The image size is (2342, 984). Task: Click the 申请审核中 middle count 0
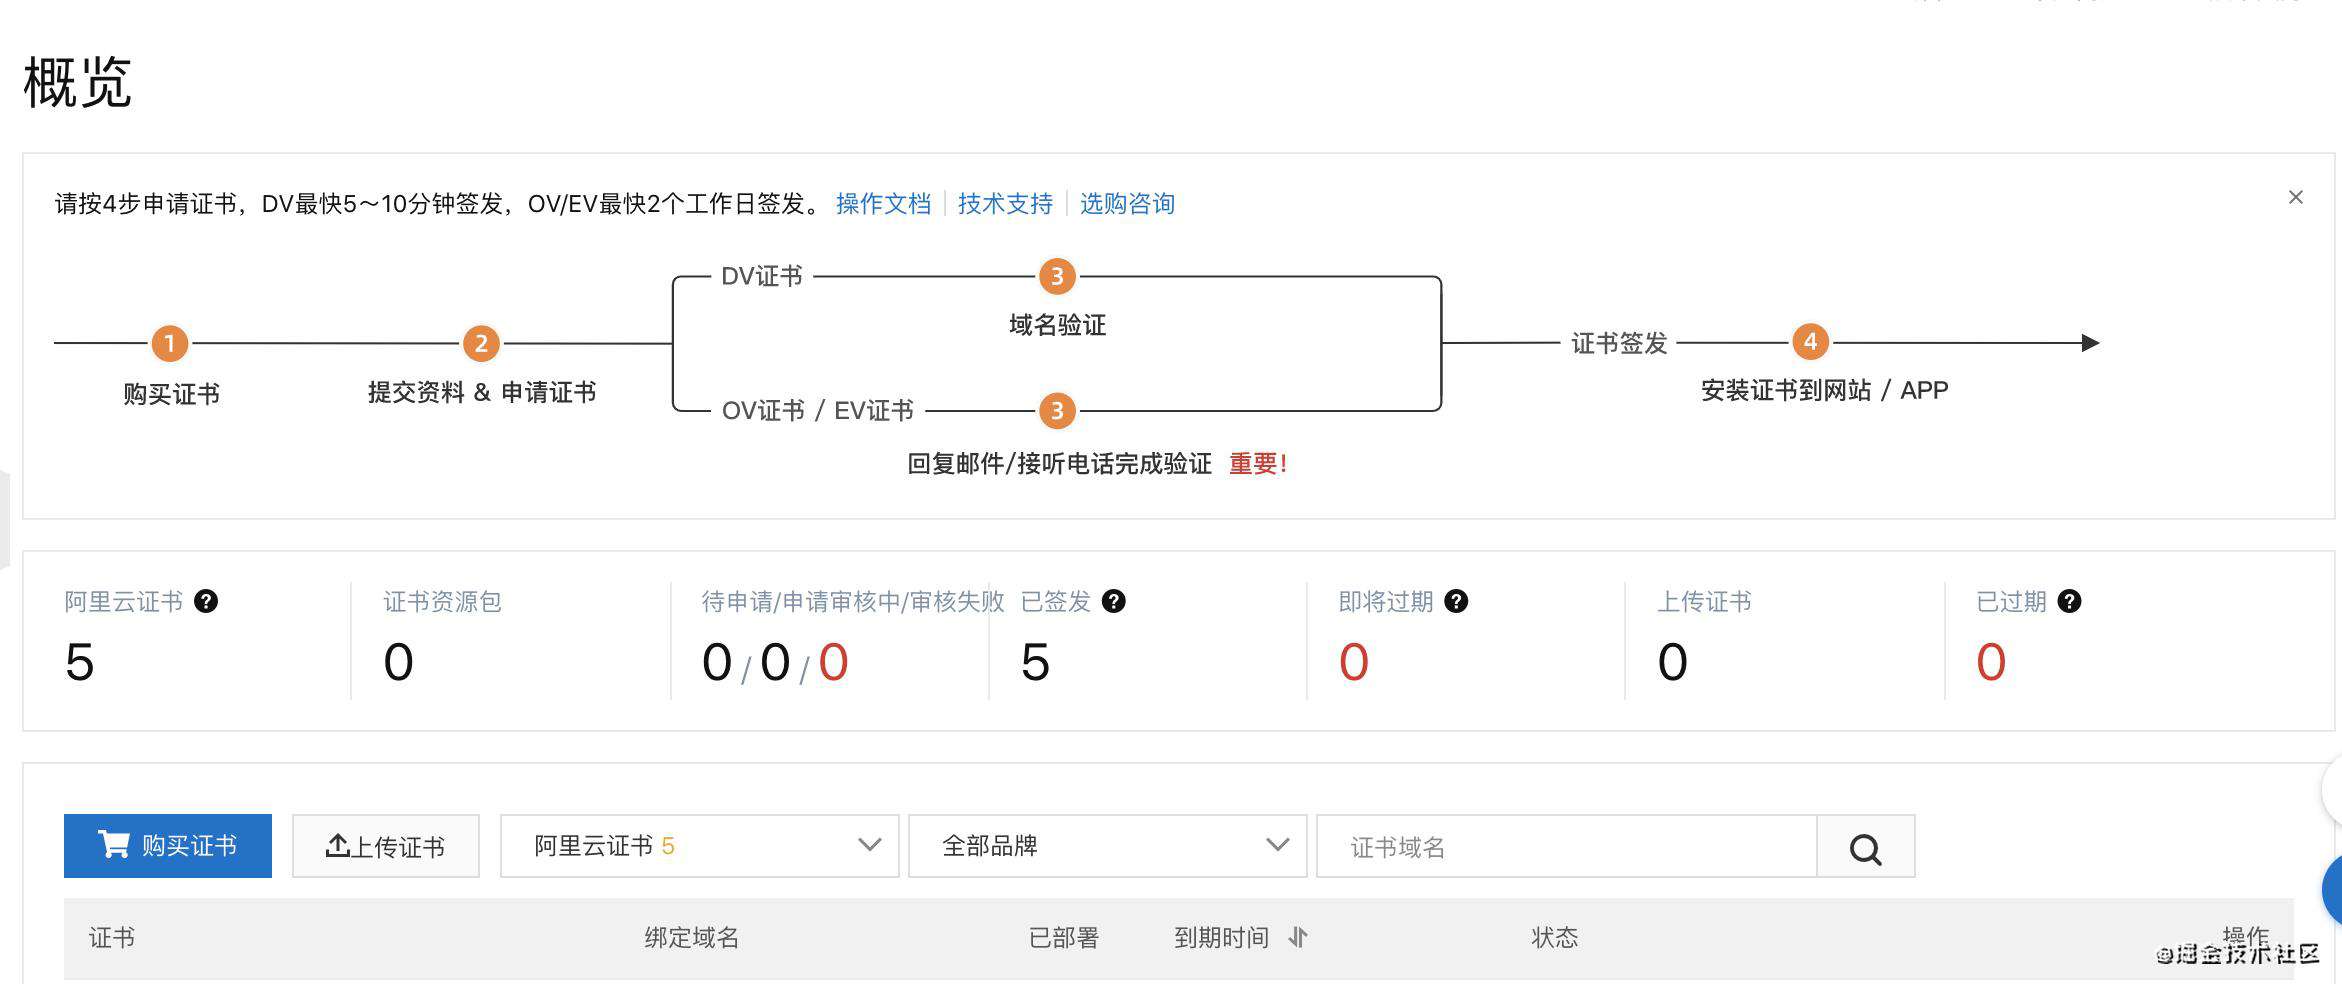click(x=775, y=662)
